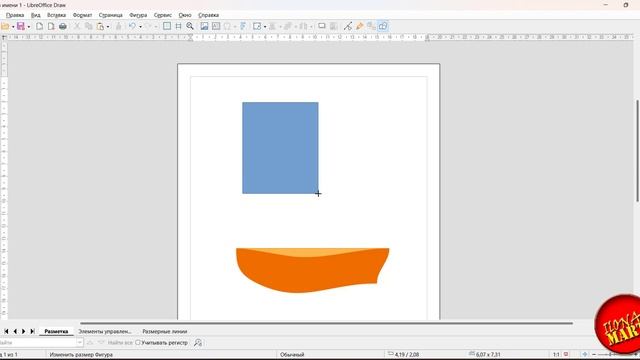Click the Найти все button
This screenshot has width=640, height=360.
[120, 343]
